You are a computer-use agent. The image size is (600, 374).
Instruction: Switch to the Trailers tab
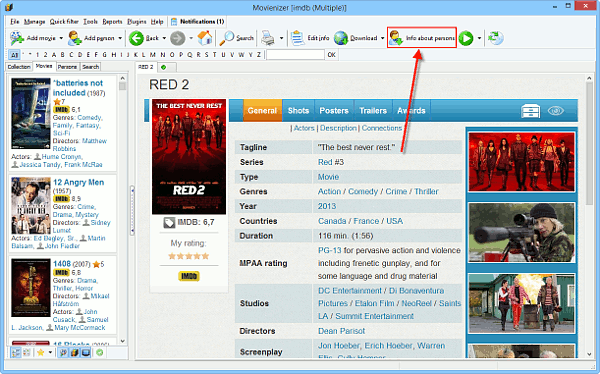point(373,111)
